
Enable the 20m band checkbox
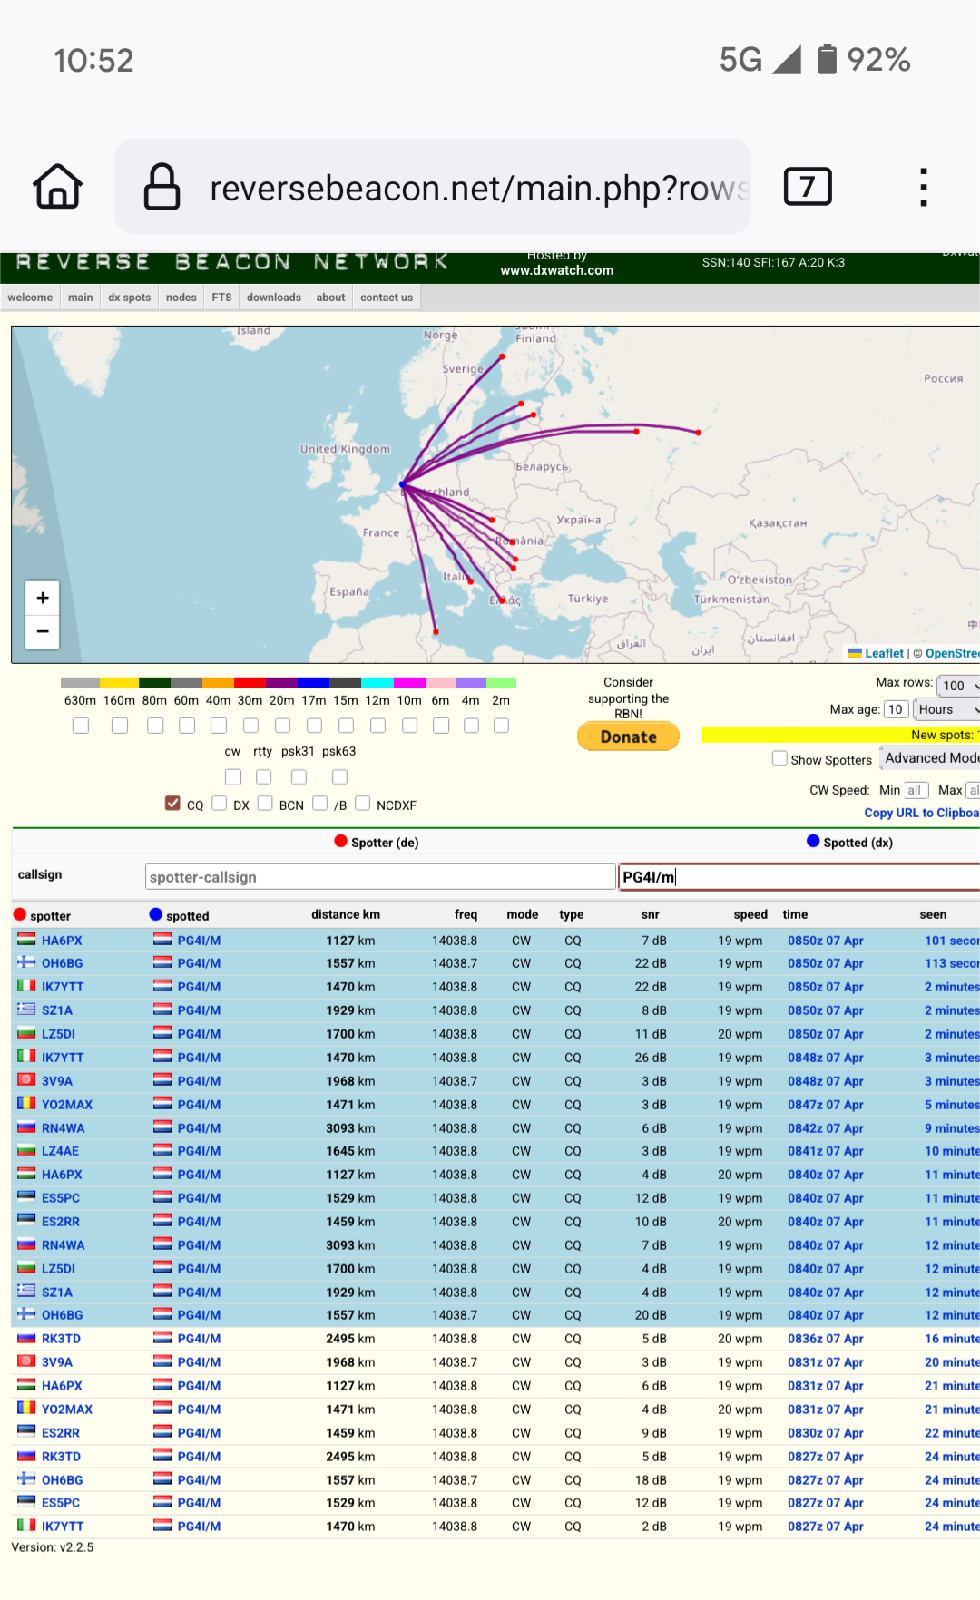pos(283,725)
